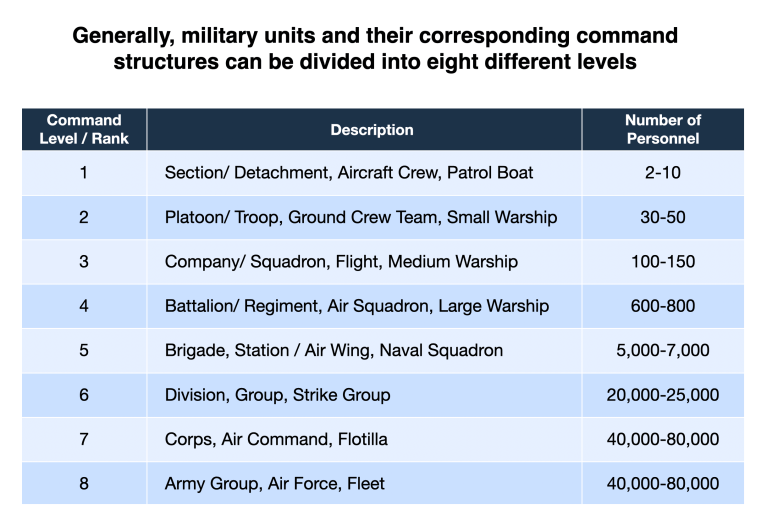767x527 pixels.
Task: Select the "5,000-7,000" personnel cell
Action: (662, 351)
